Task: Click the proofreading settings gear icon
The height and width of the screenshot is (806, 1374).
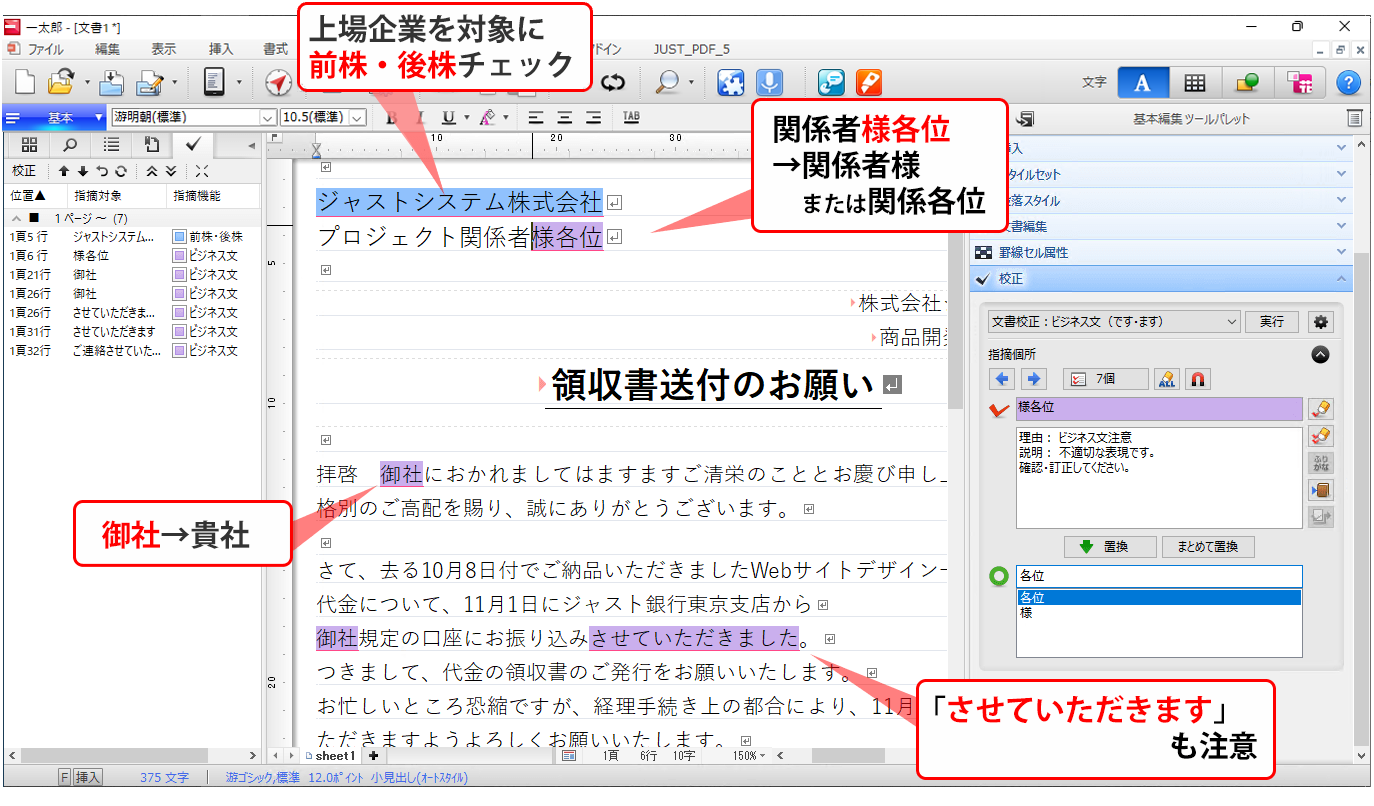Action: 1321,322
